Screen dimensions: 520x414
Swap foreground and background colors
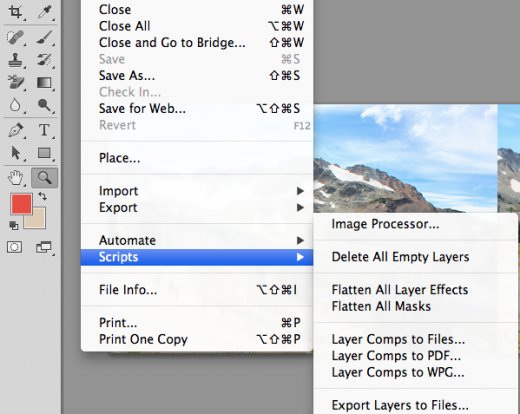coord(43,196)
